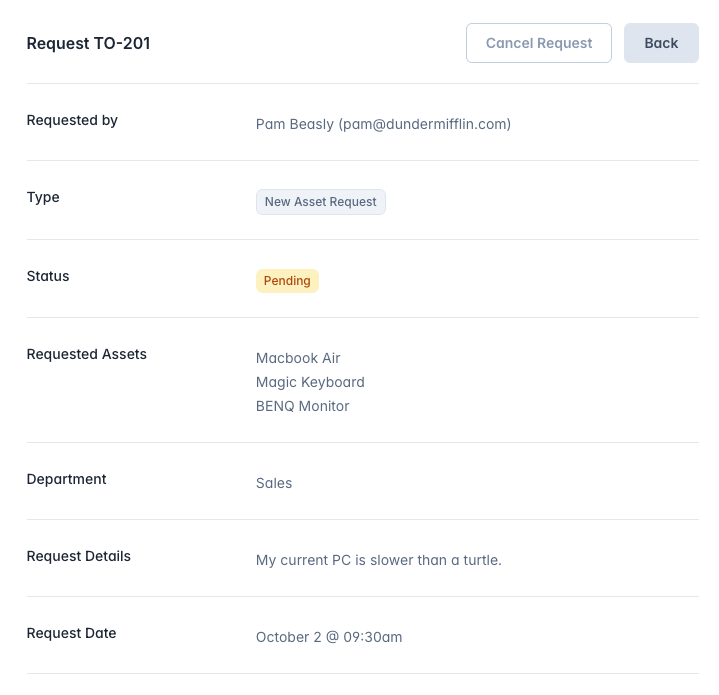Viewport: 719px width, 695px height.
Task: Click the Requested by field label
Action: tap(72, 120)
